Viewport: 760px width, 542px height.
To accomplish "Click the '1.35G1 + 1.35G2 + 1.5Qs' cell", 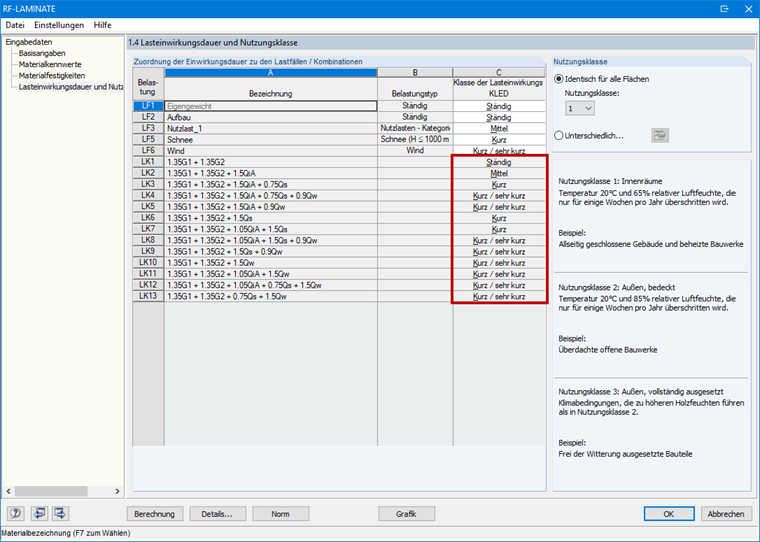I will click(270, 218).
